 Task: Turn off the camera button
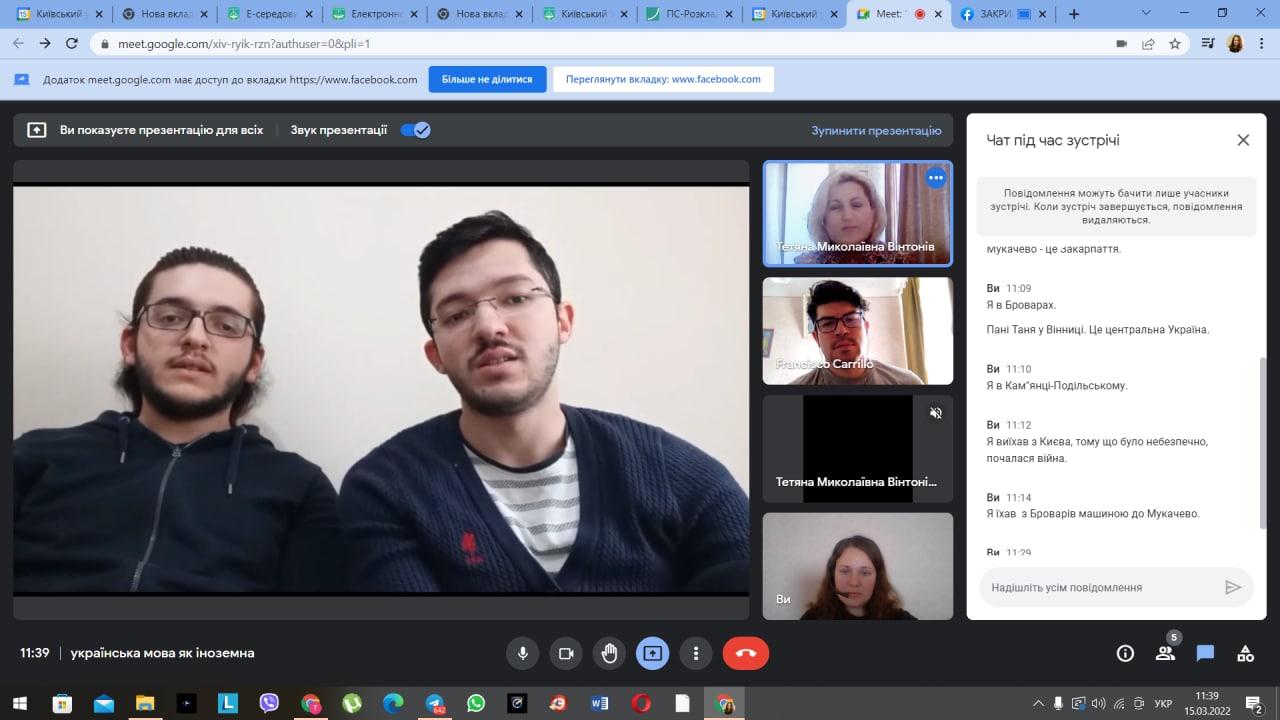pyautogui.click(x=566, y=653)
